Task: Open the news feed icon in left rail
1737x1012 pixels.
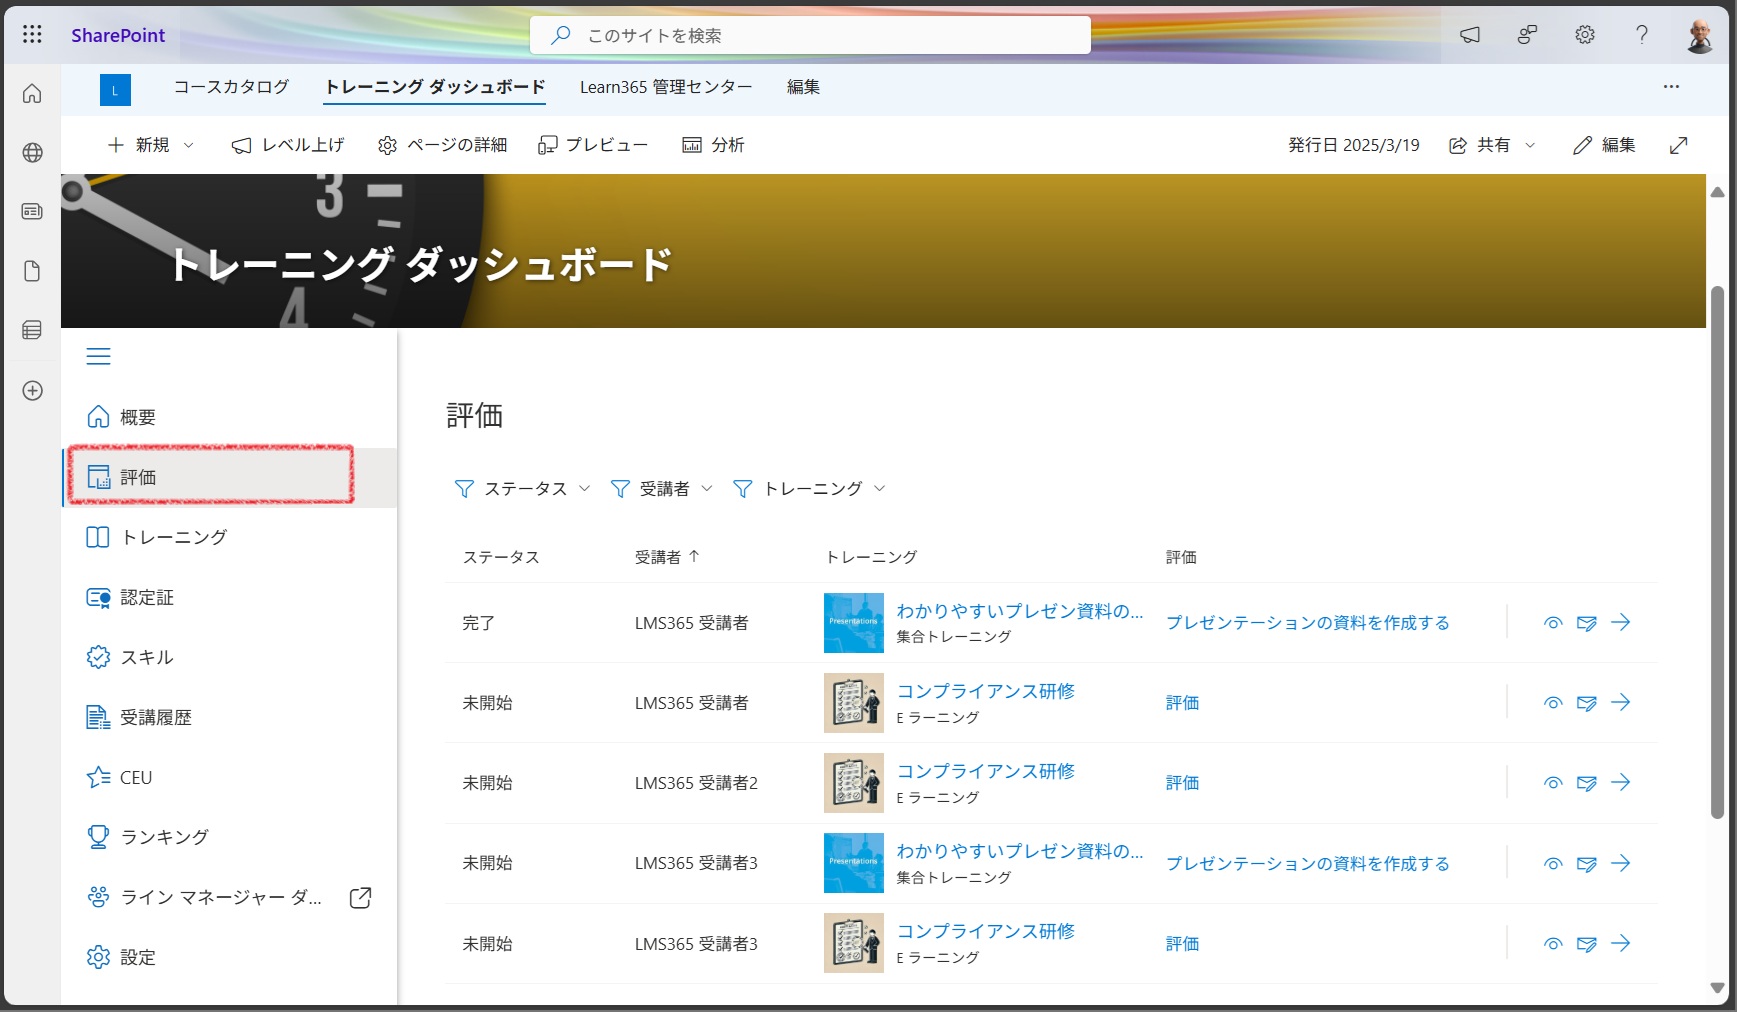Action: [32, 212]
